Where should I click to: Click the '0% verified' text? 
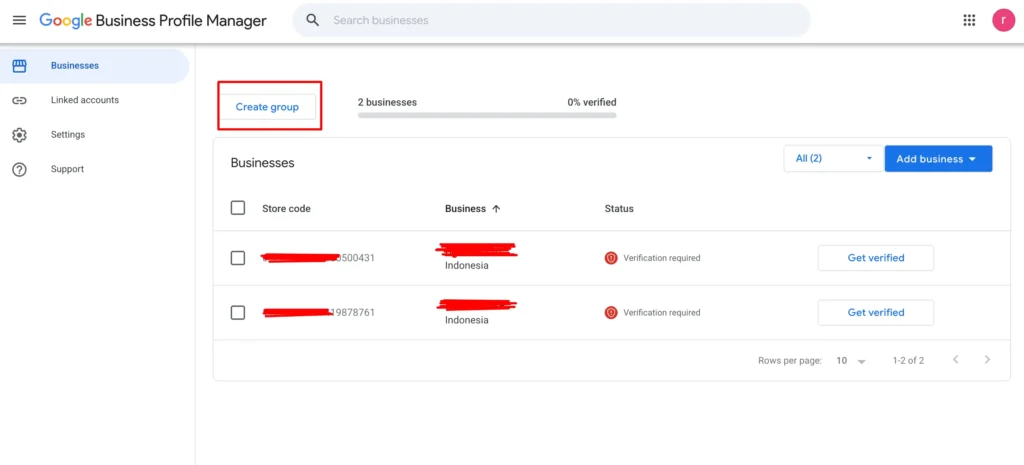point(592,103)
